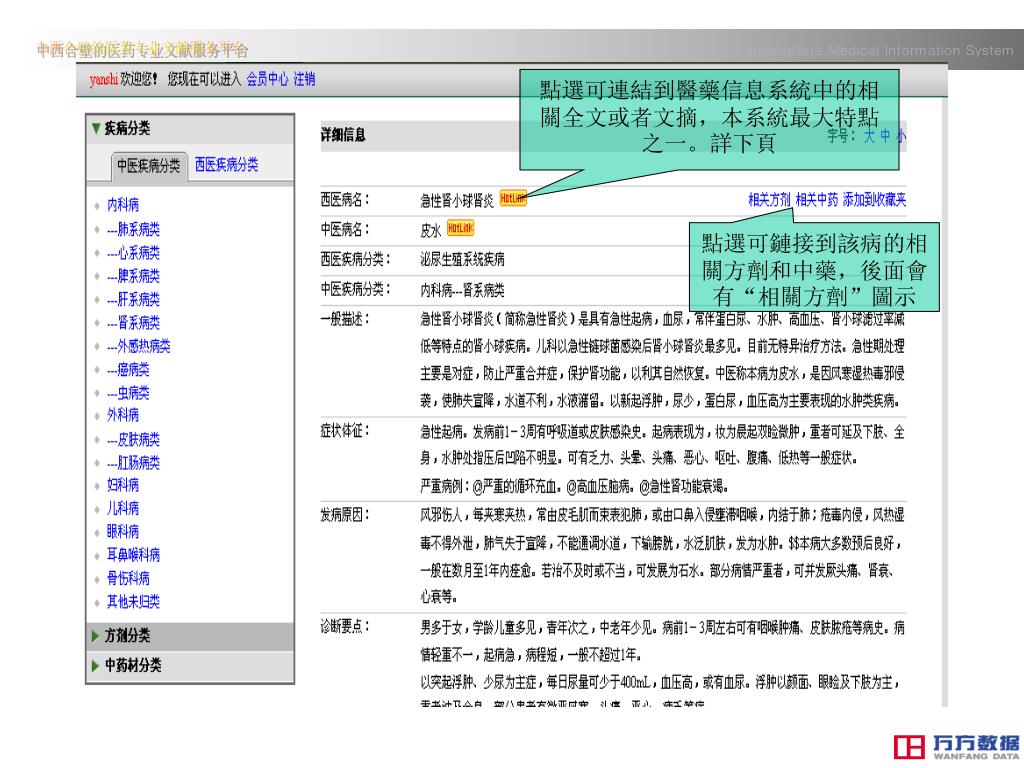Click 添加到收藏夹 link
Screen dimensions: 1024x768
click(874, 200)
